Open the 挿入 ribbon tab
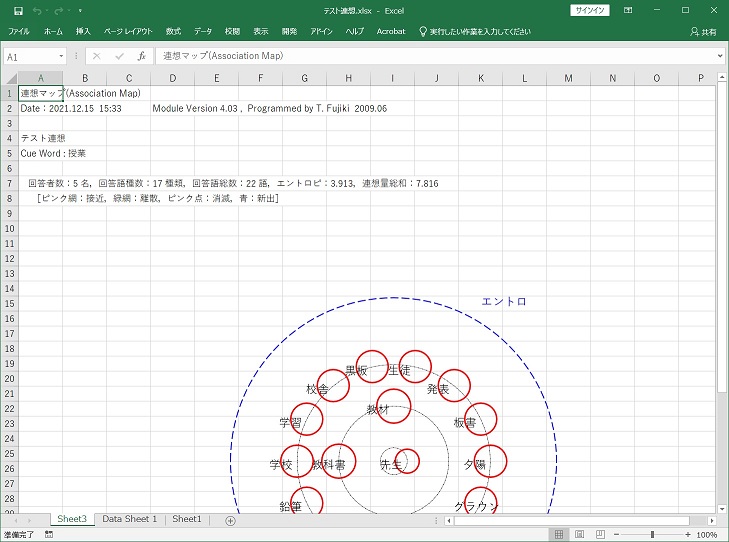 point(83,32)
